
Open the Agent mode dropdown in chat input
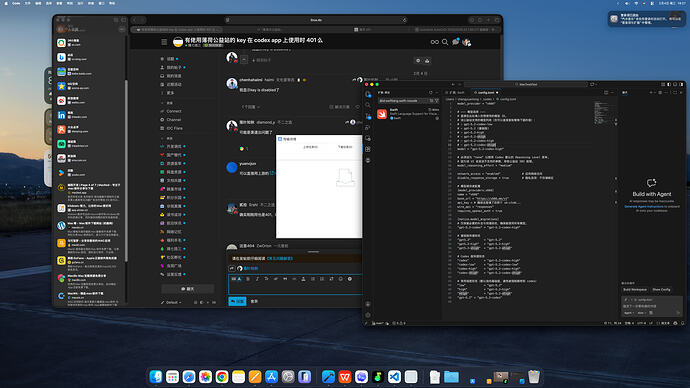pos(629,313)
